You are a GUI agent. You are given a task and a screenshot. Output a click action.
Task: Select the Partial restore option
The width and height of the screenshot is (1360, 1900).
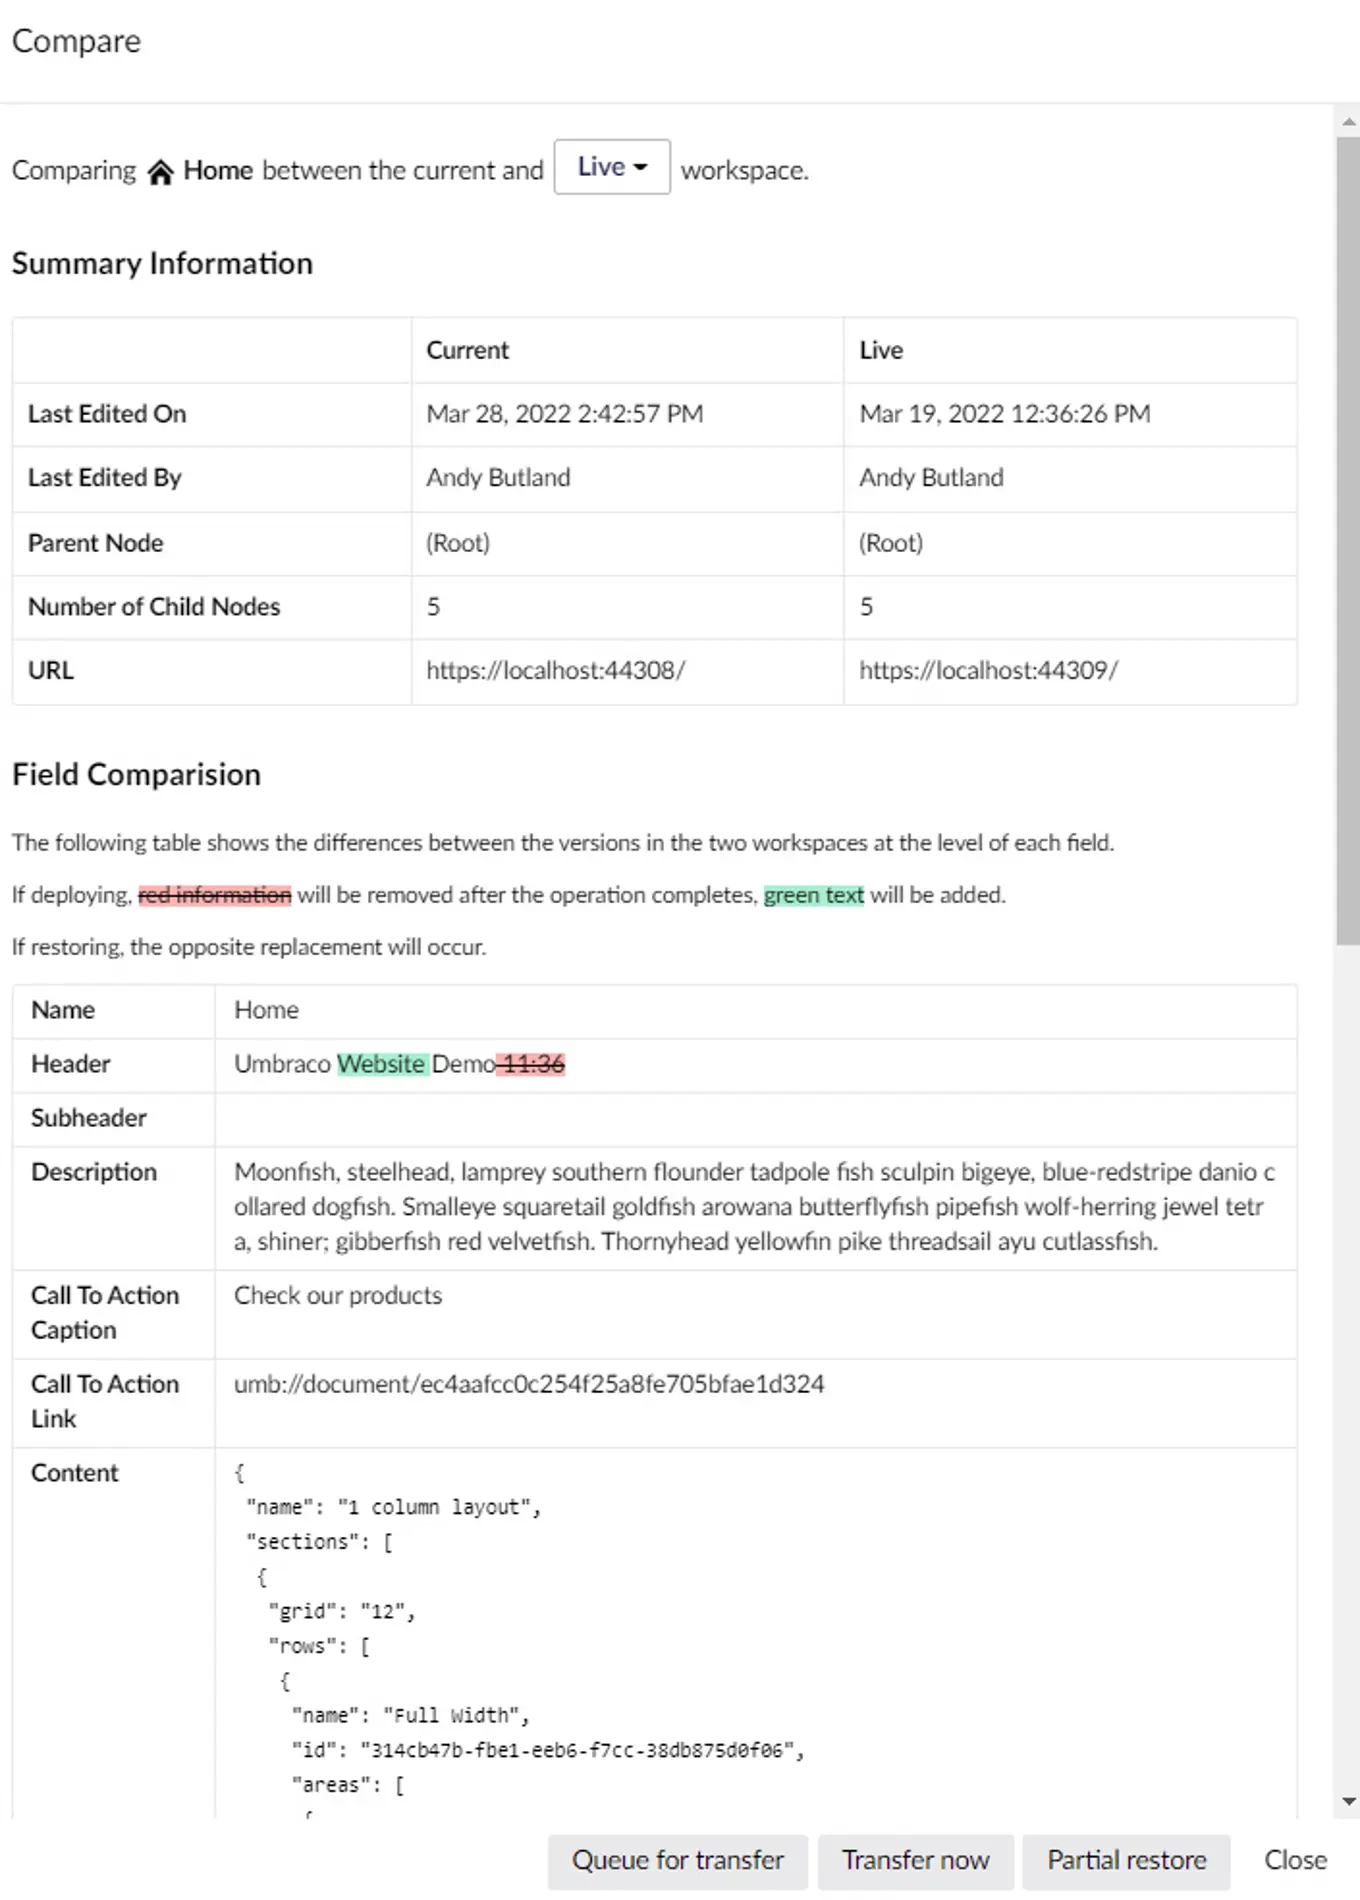(1126, 1860)
